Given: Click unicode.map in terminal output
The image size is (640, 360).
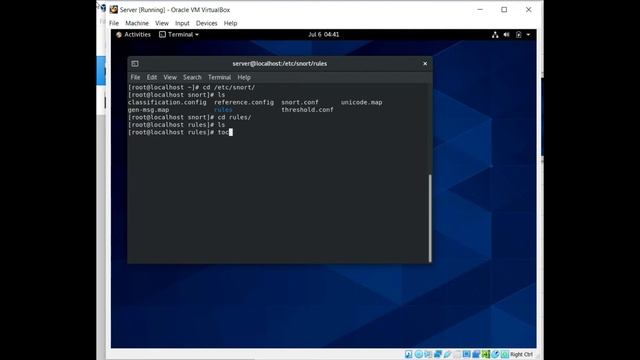Looking at the screenshot, I should (362, 102).
